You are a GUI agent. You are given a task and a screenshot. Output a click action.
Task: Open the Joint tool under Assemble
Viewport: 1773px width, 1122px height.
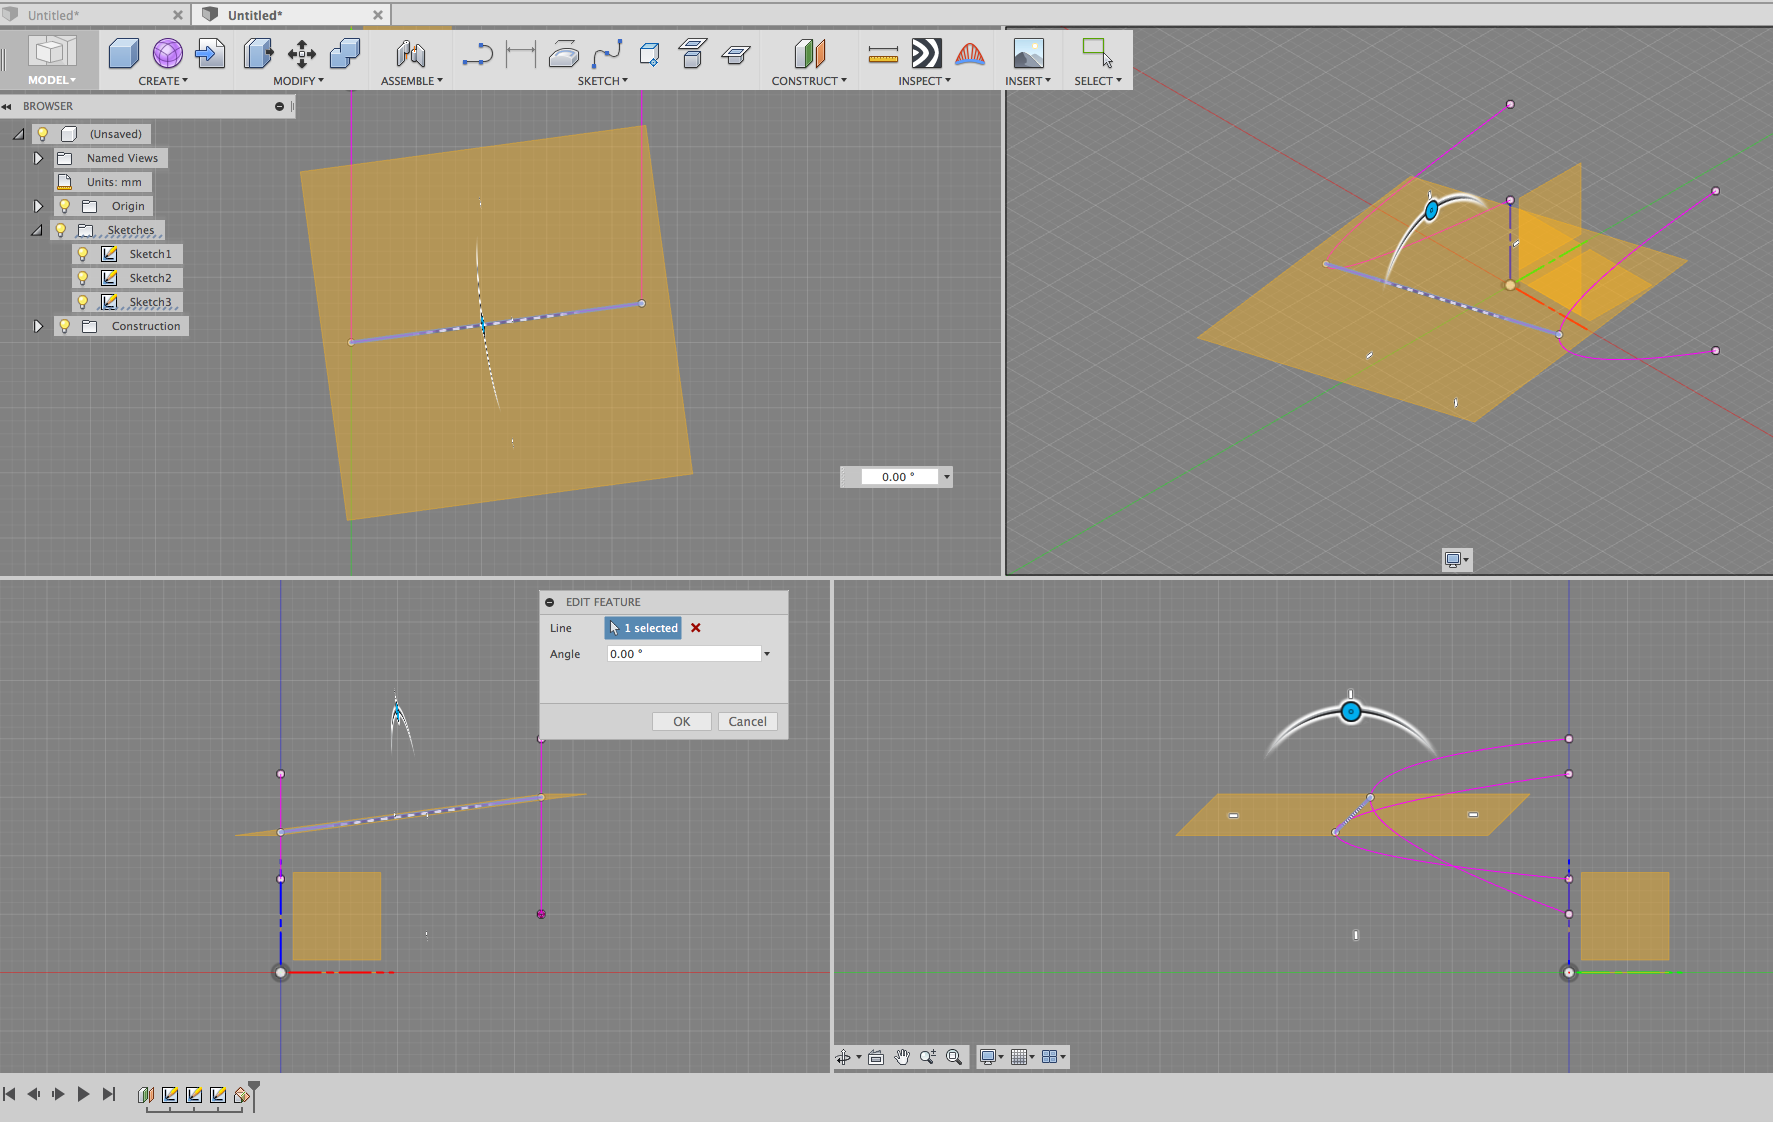point(410,54)
